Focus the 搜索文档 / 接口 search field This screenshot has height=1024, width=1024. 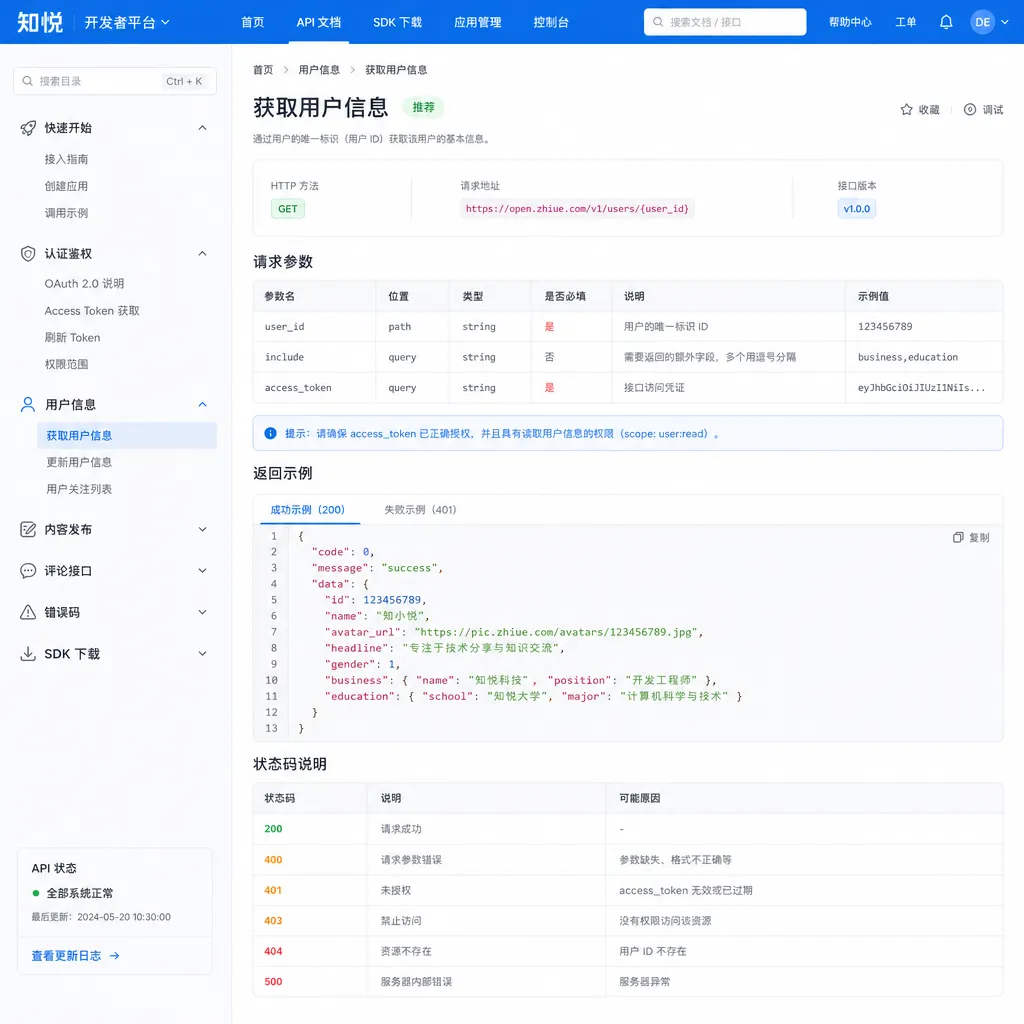coord(725,22)
